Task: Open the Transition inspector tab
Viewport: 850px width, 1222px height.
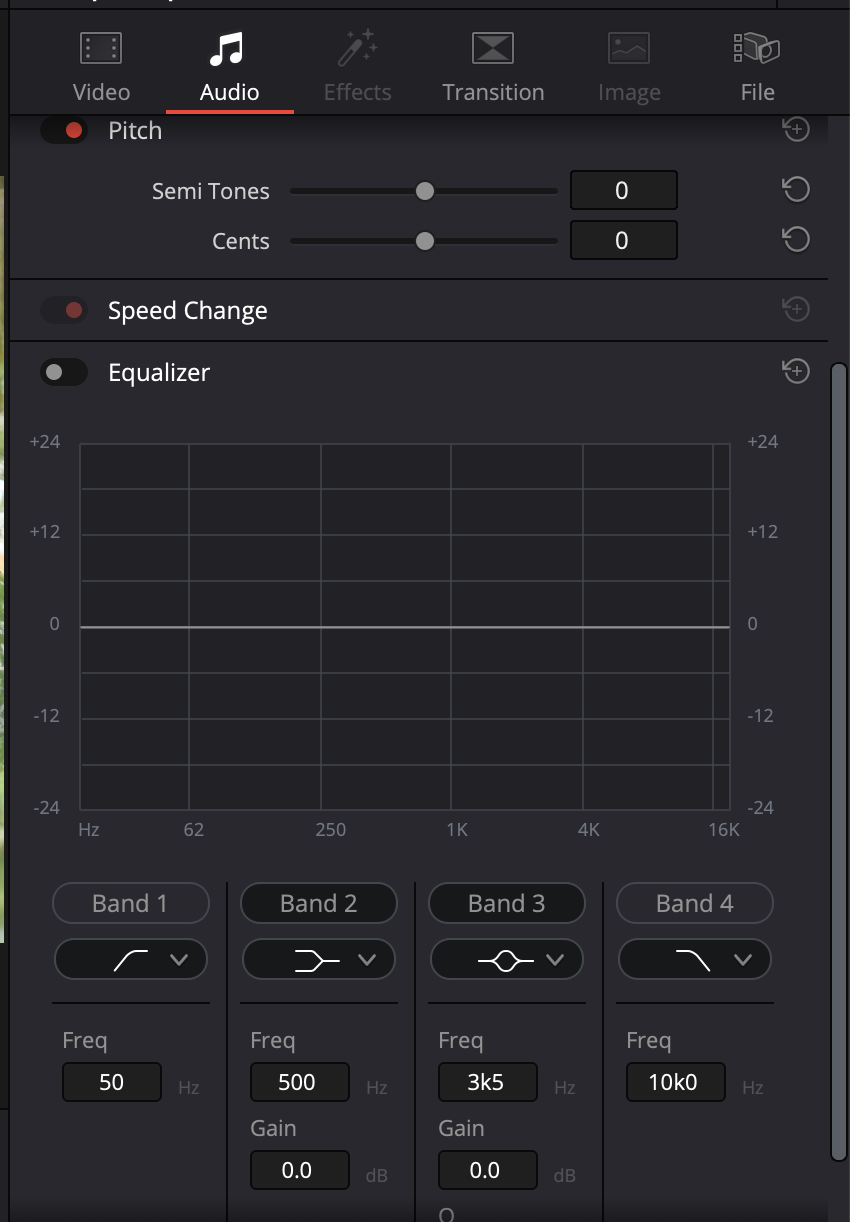Action: click(493, 68)
